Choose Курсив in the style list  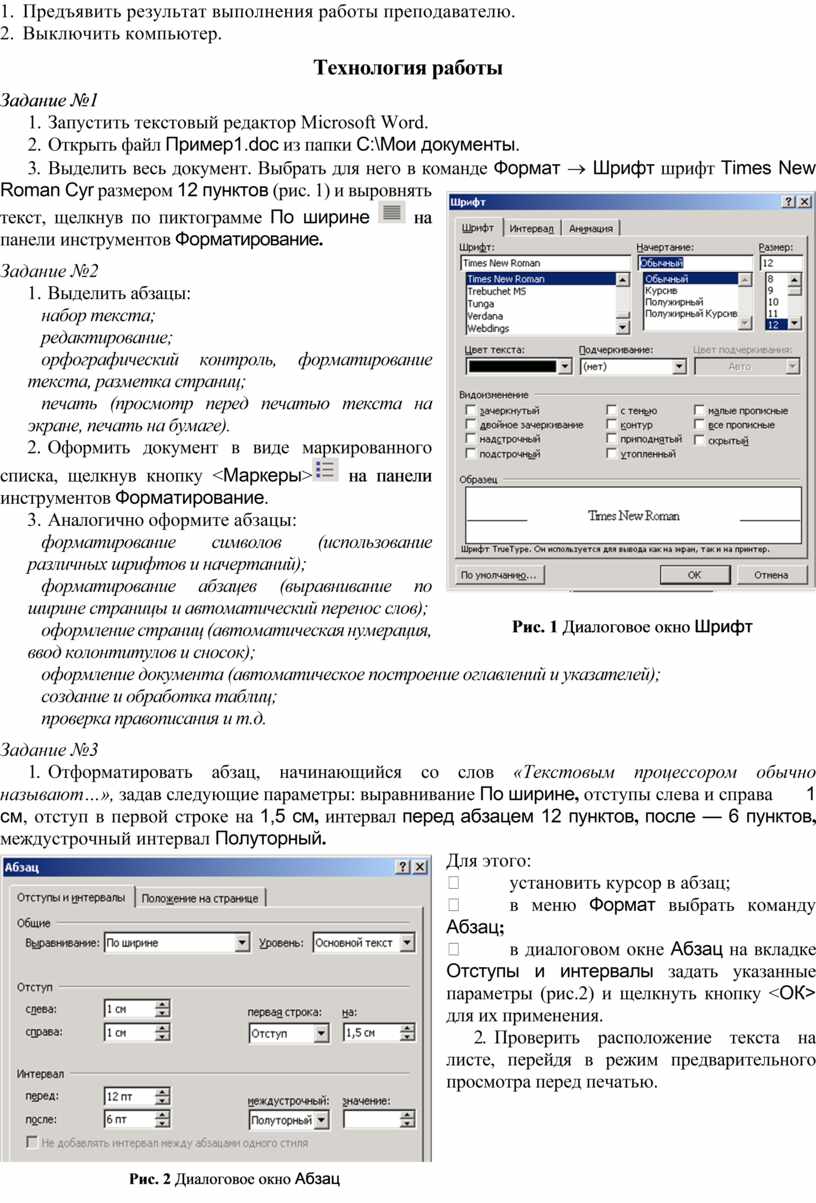tap(691, 291)
